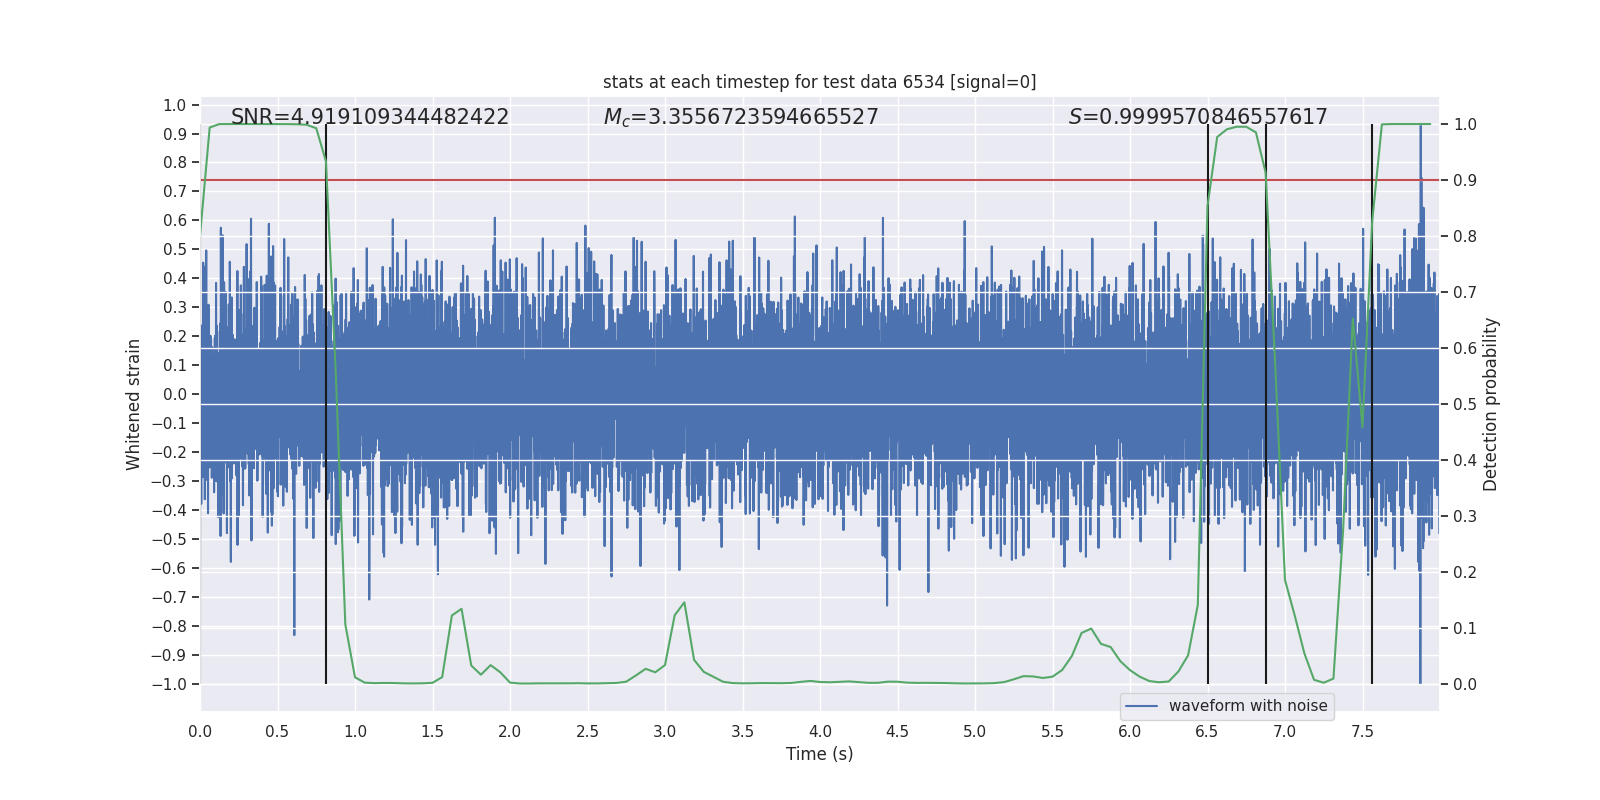Click the 0.5 tick on the detection probability axis
The width and height of the screenshot is (1600, 800).
(x=1465, y=404)
